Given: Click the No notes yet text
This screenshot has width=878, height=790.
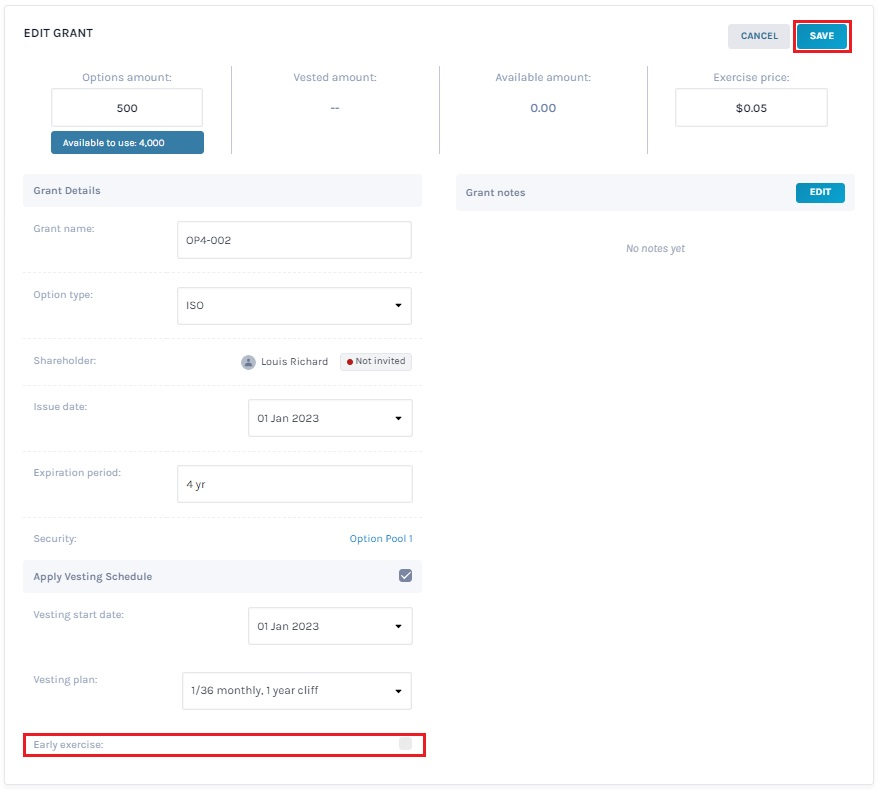Looking at the screenshot, I should [x=655, y=248].
